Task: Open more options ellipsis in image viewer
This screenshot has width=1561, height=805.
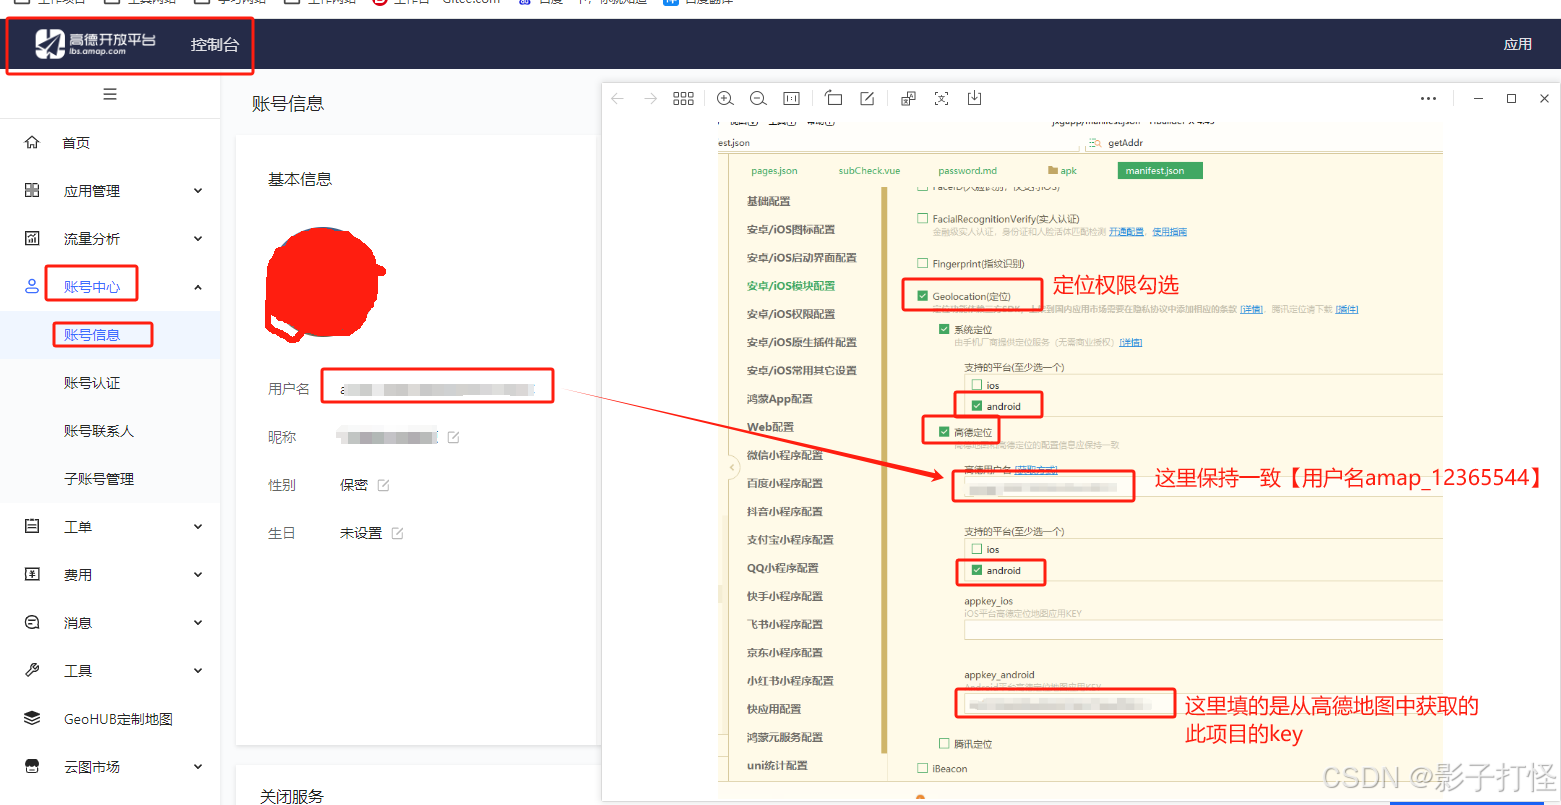Action: tap(1428, 99)
